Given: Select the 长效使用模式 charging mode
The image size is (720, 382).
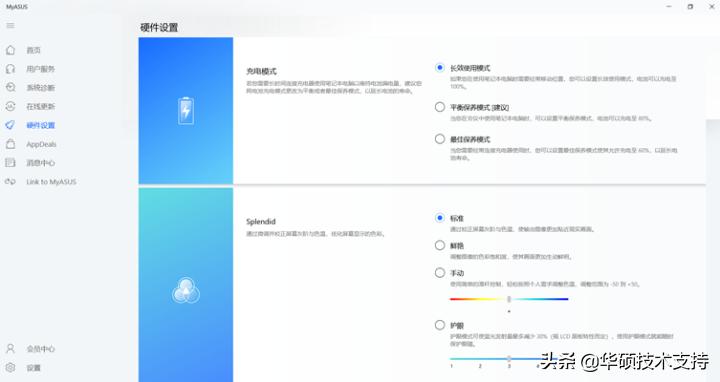Looking at the screenshot, I should [x=439, y=67].
